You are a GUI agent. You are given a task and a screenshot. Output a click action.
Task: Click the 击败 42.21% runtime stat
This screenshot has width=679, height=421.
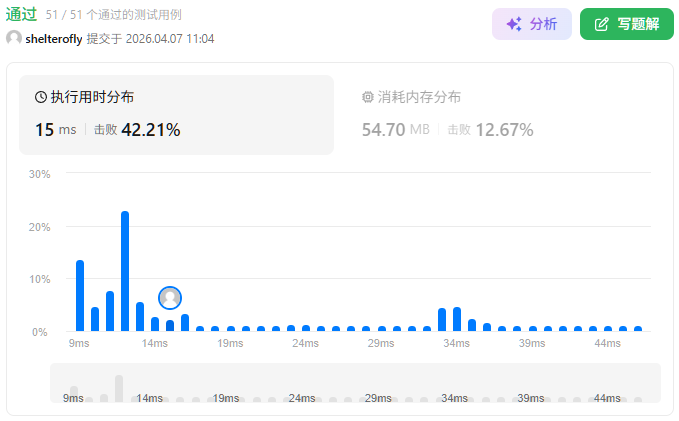pos(137,129)
